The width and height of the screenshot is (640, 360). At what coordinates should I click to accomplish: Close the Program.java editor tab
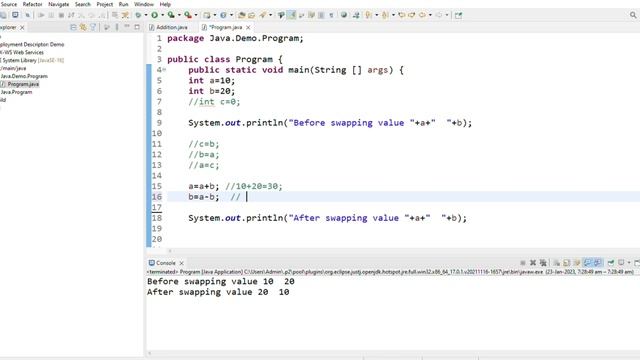248,27
